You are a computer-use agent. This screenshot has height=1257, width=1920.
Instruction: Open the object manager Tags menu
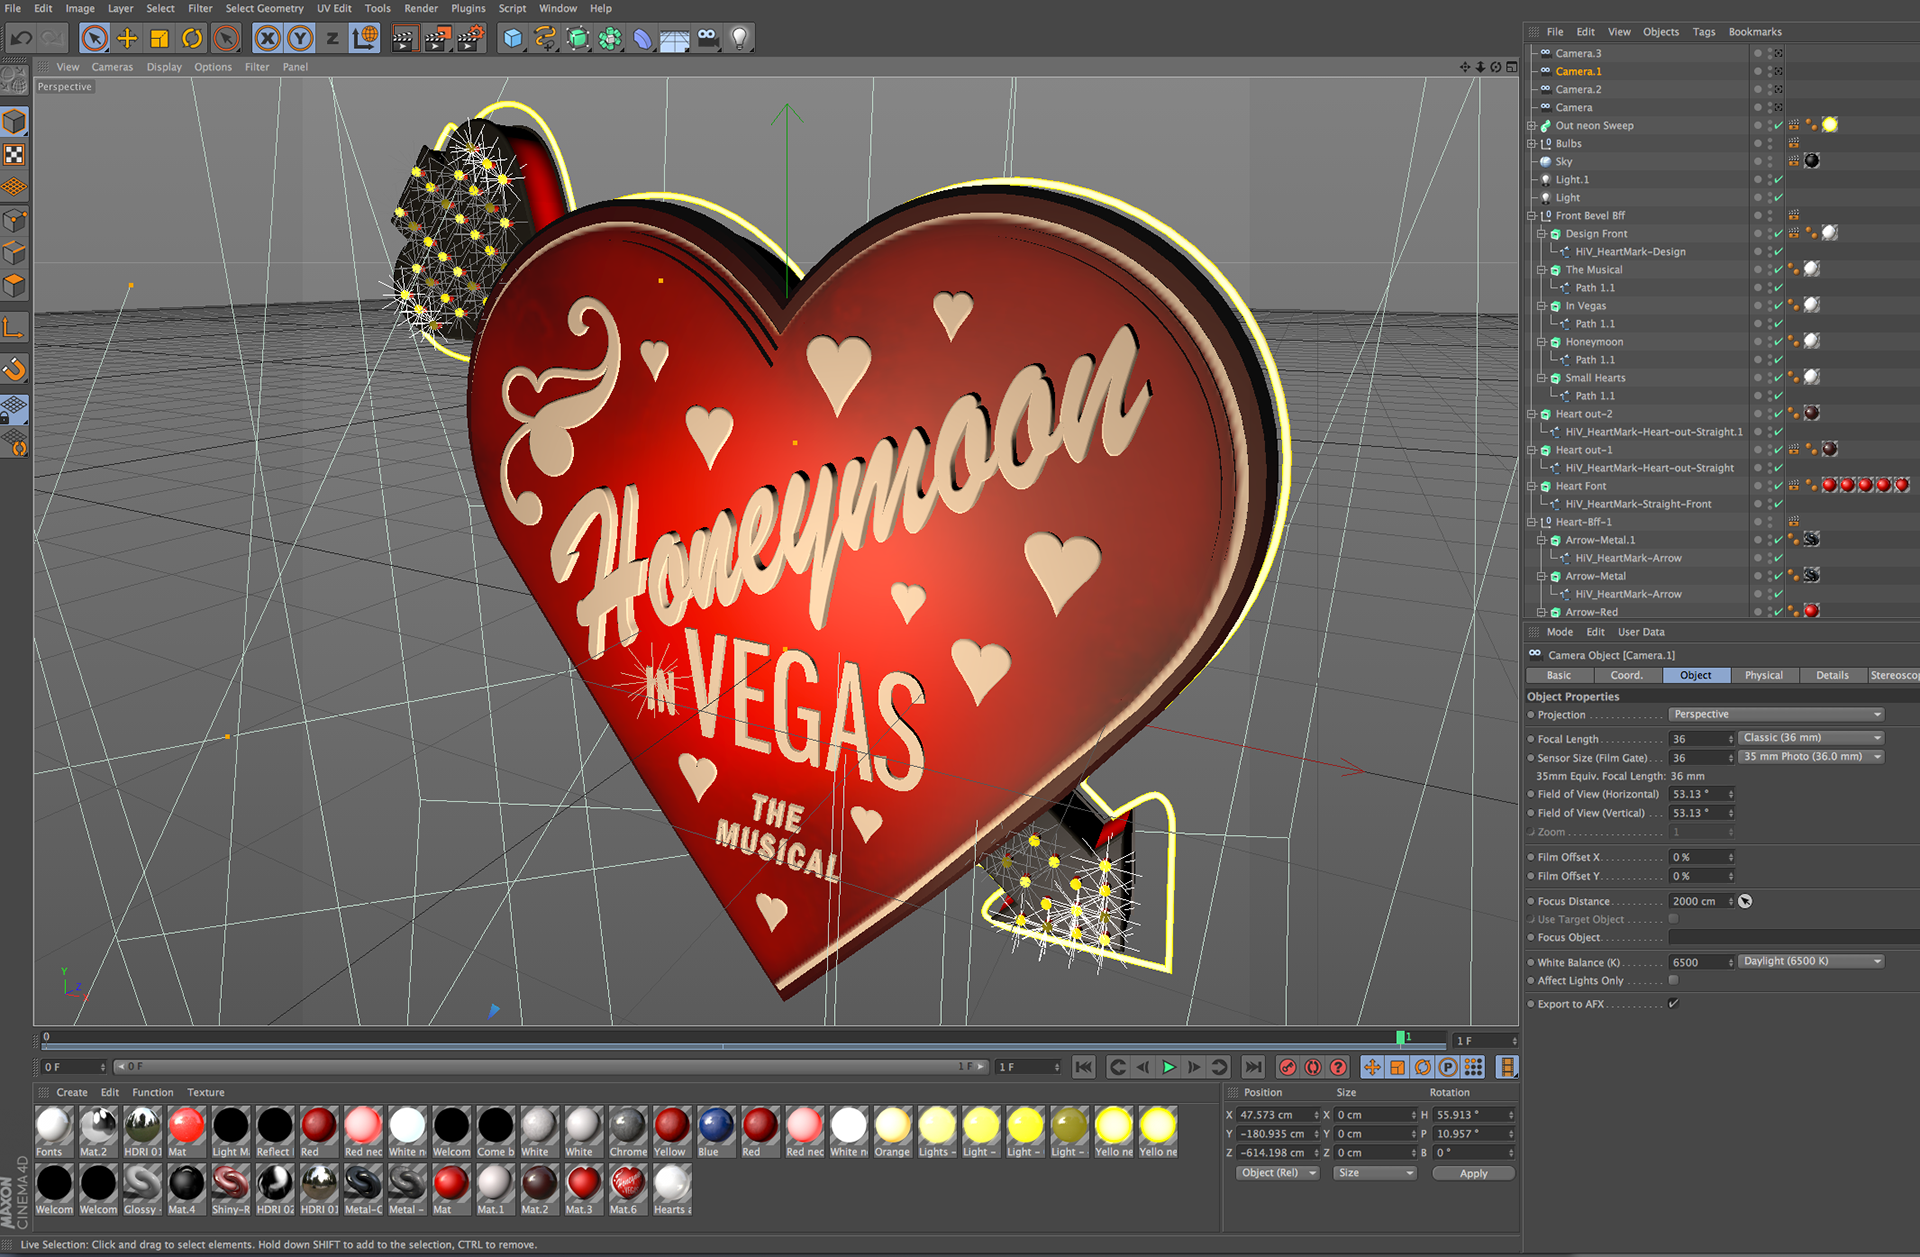1704,32
